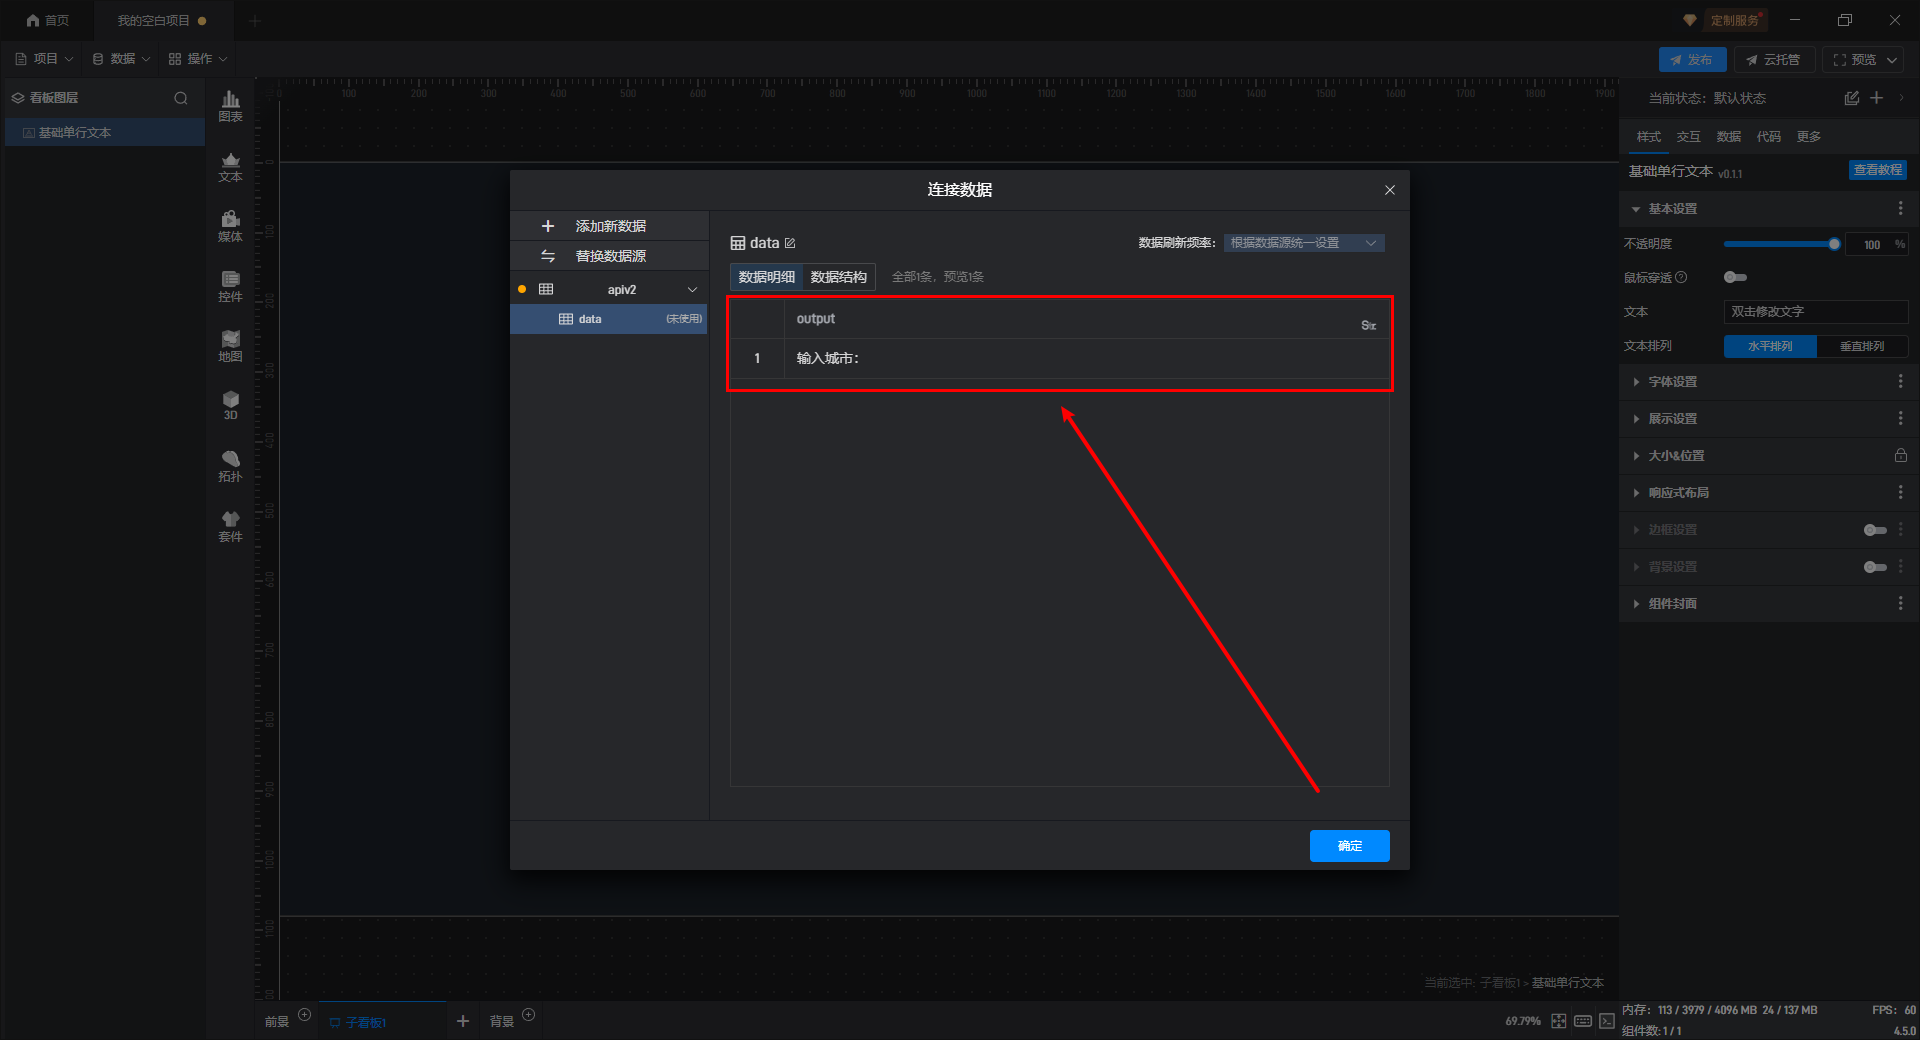Open the 控件 controls components category

click(x=230, y=286)
